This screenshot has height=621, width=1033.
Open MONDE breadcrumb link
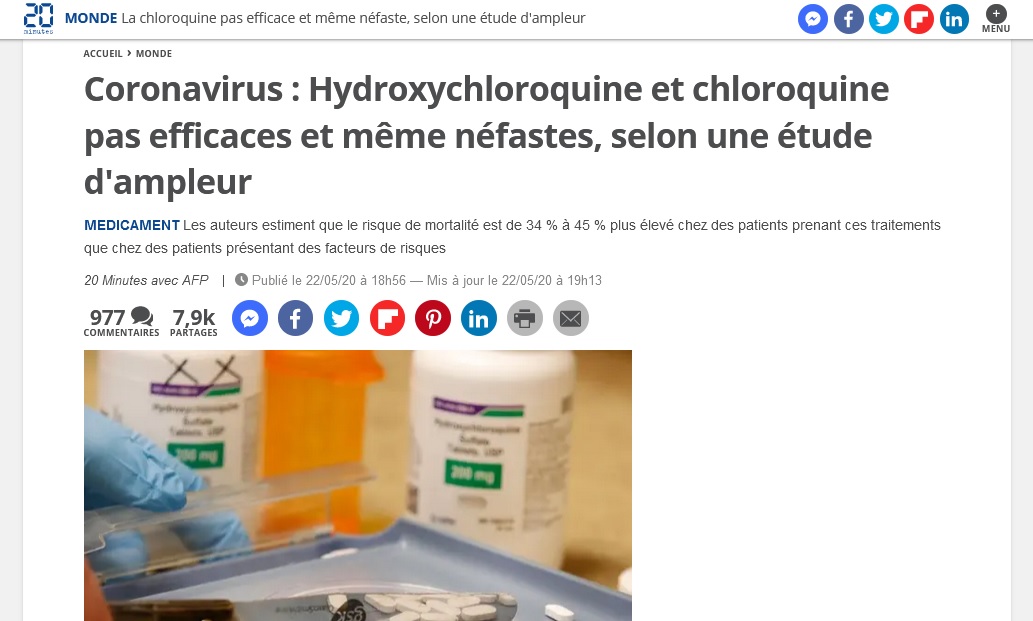coord(154,53)
